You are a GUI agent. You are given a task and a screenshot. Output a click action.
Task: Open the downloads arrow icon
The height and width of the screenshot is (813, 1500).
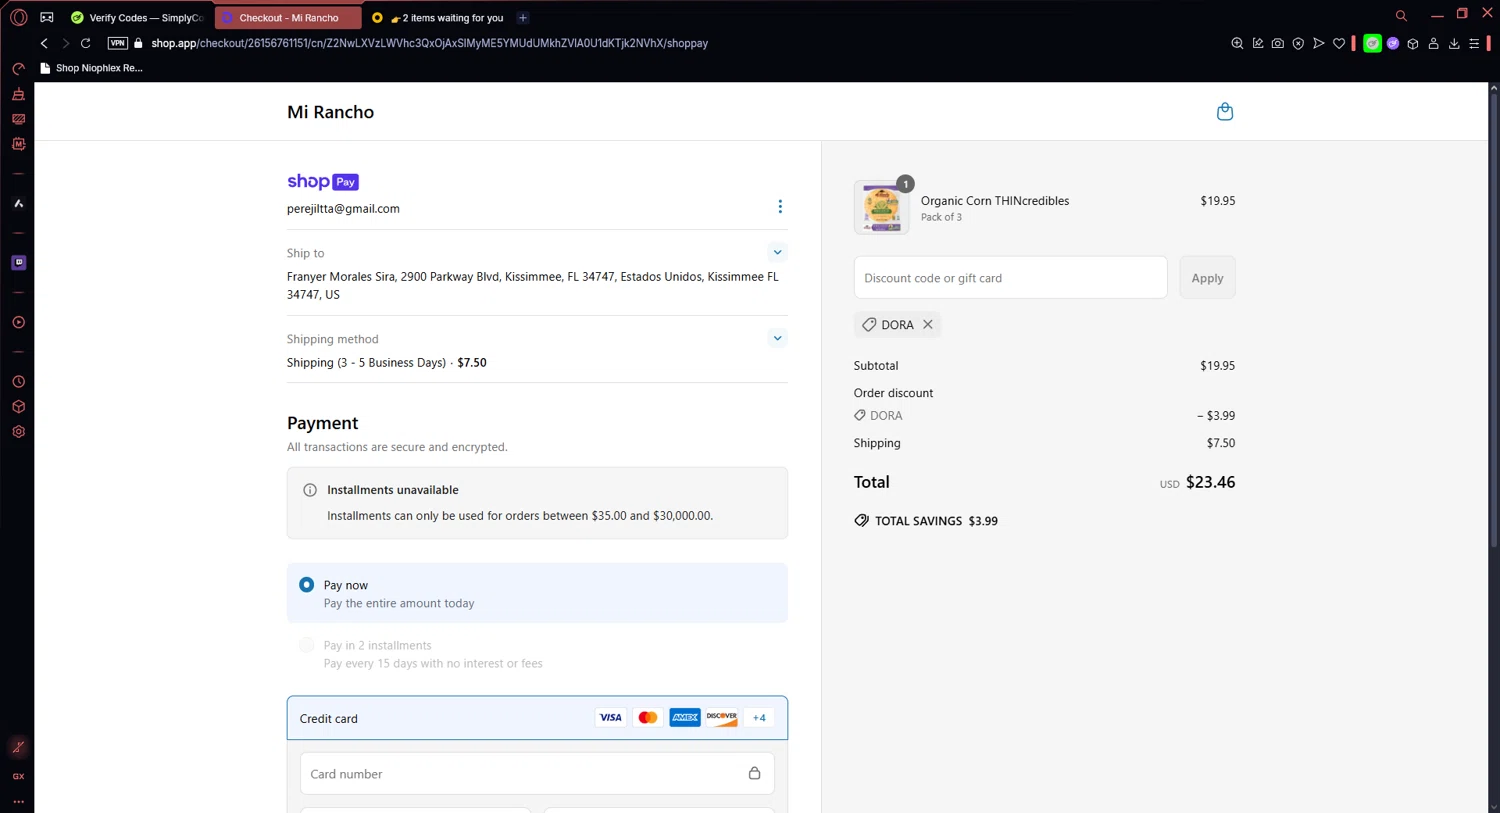(x=1454, y=43)
